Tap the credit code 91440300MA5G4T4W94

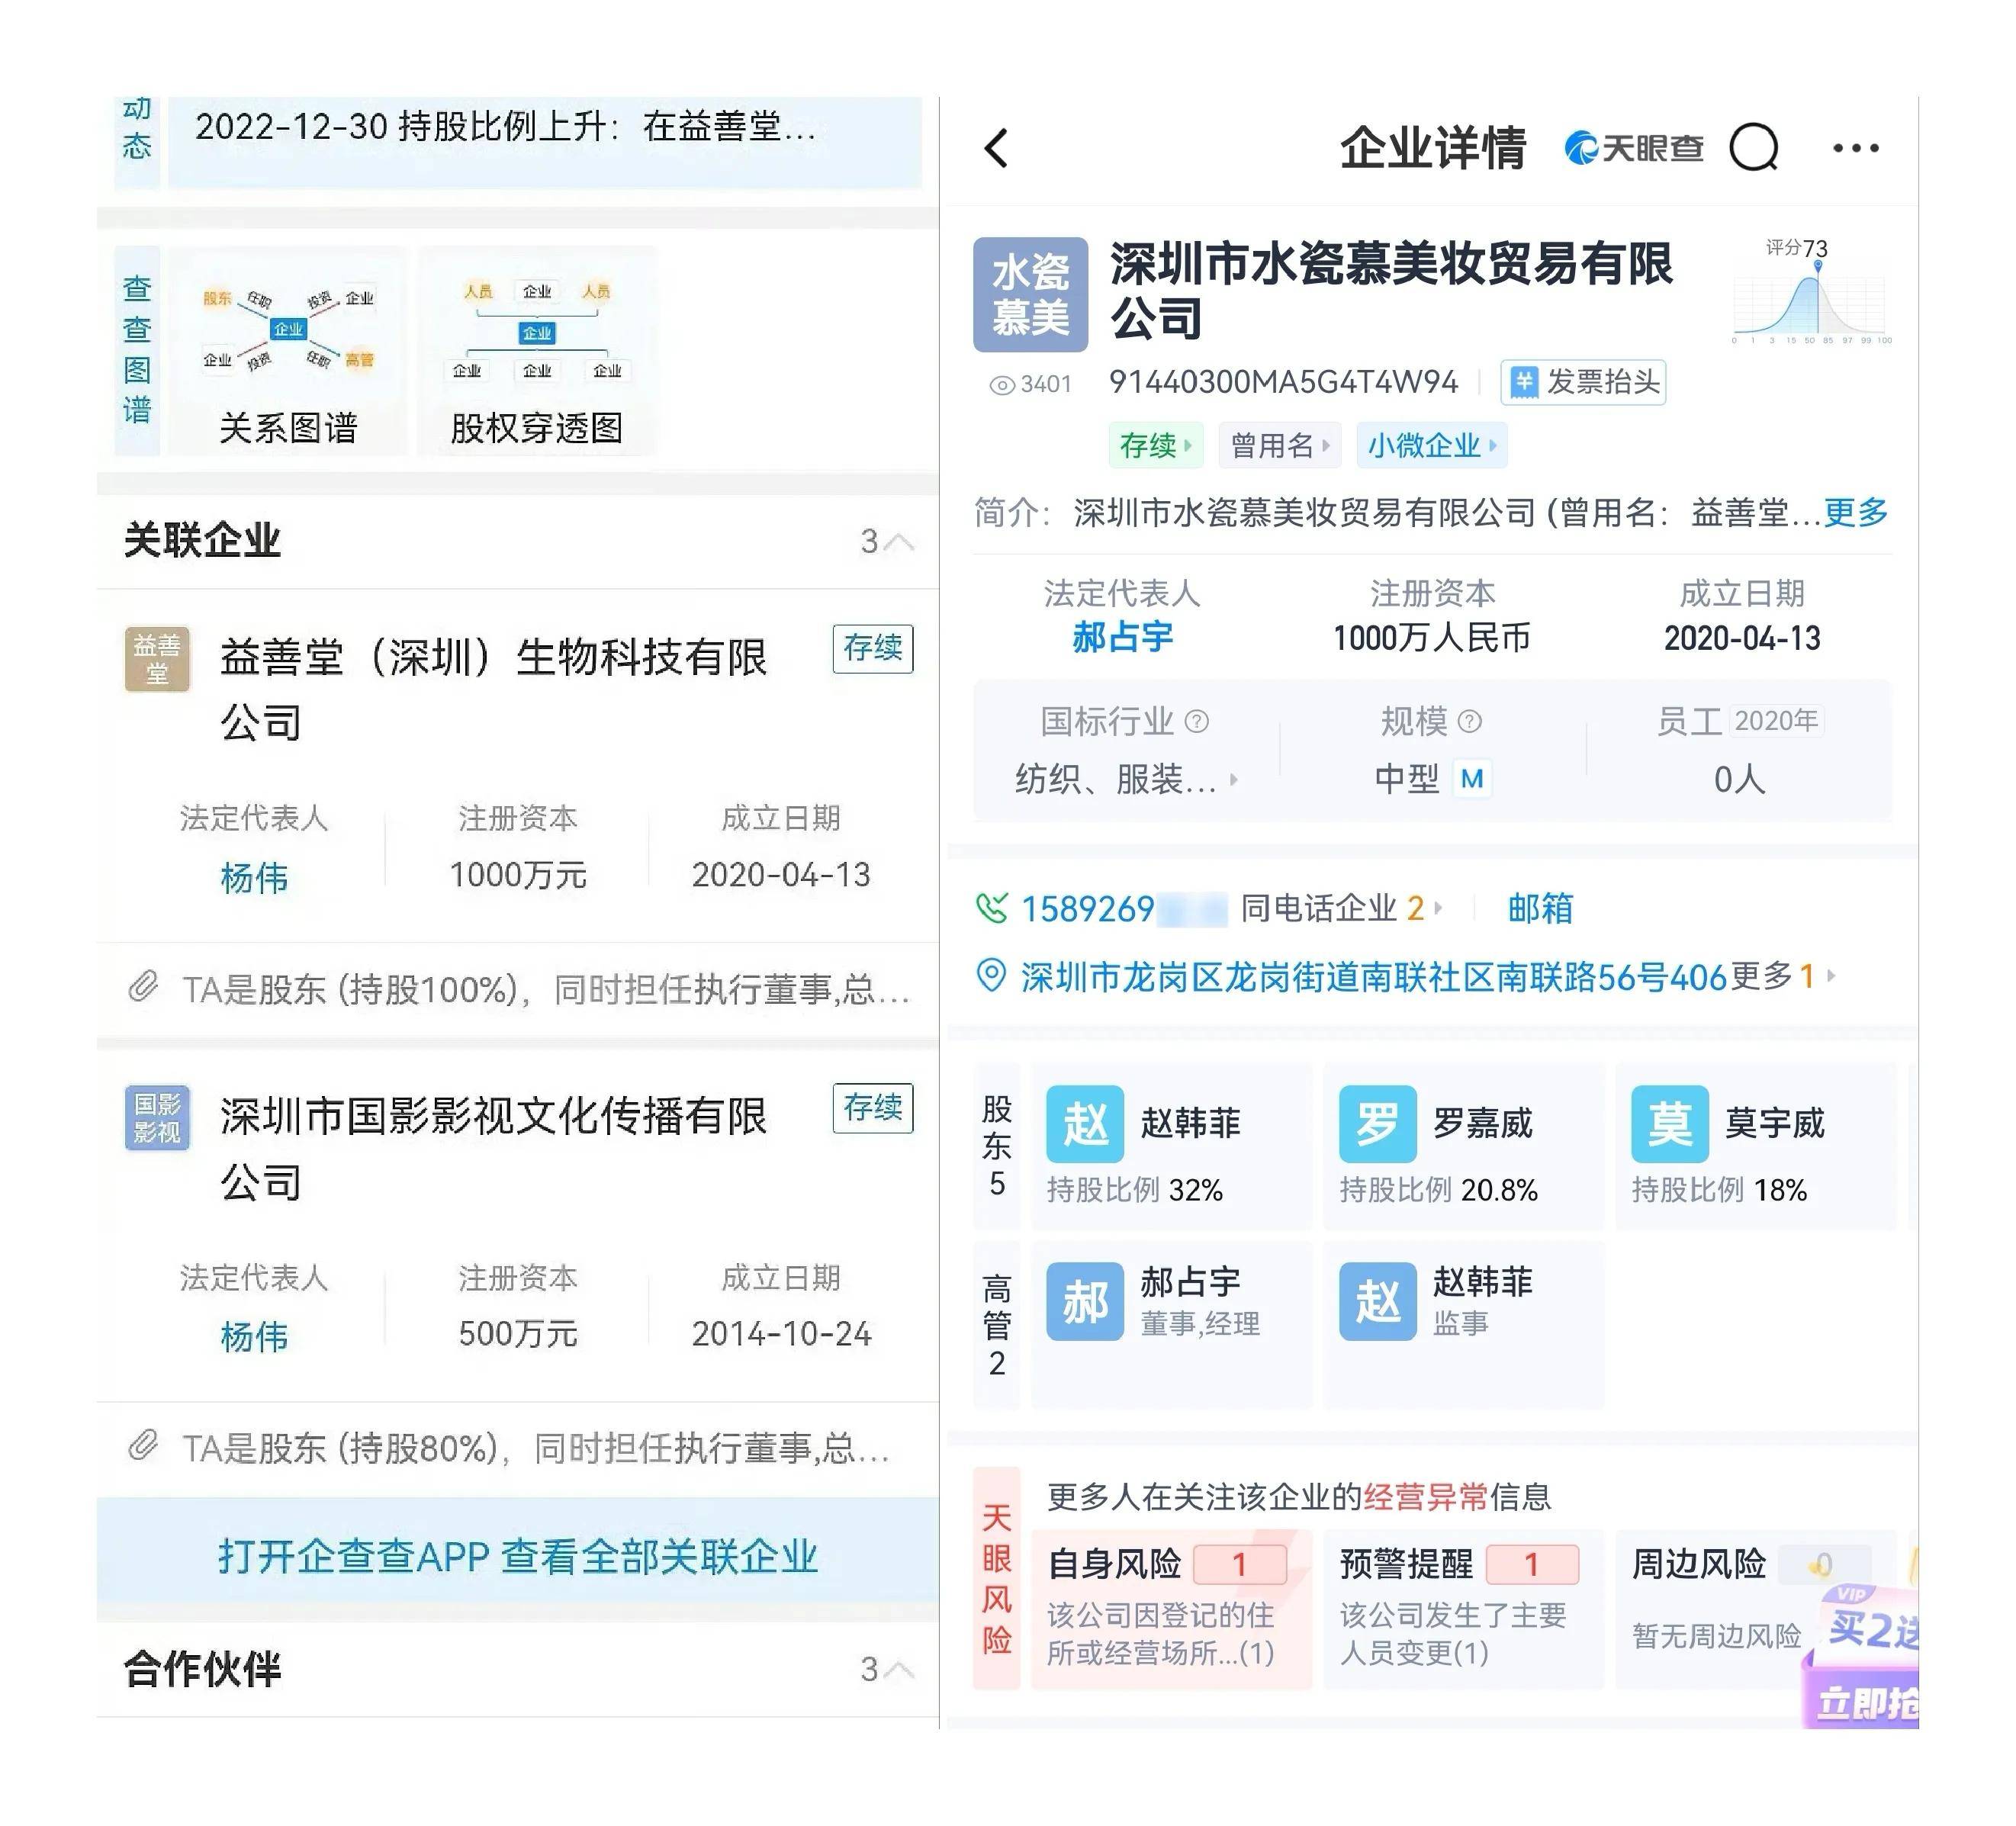[x=1283, y=382]
